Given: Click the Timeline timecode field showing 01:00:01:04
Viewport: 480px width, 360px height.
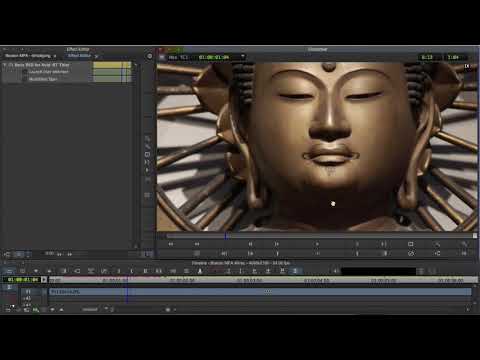Looking at the screenshot, I should (x=23, y=280).
